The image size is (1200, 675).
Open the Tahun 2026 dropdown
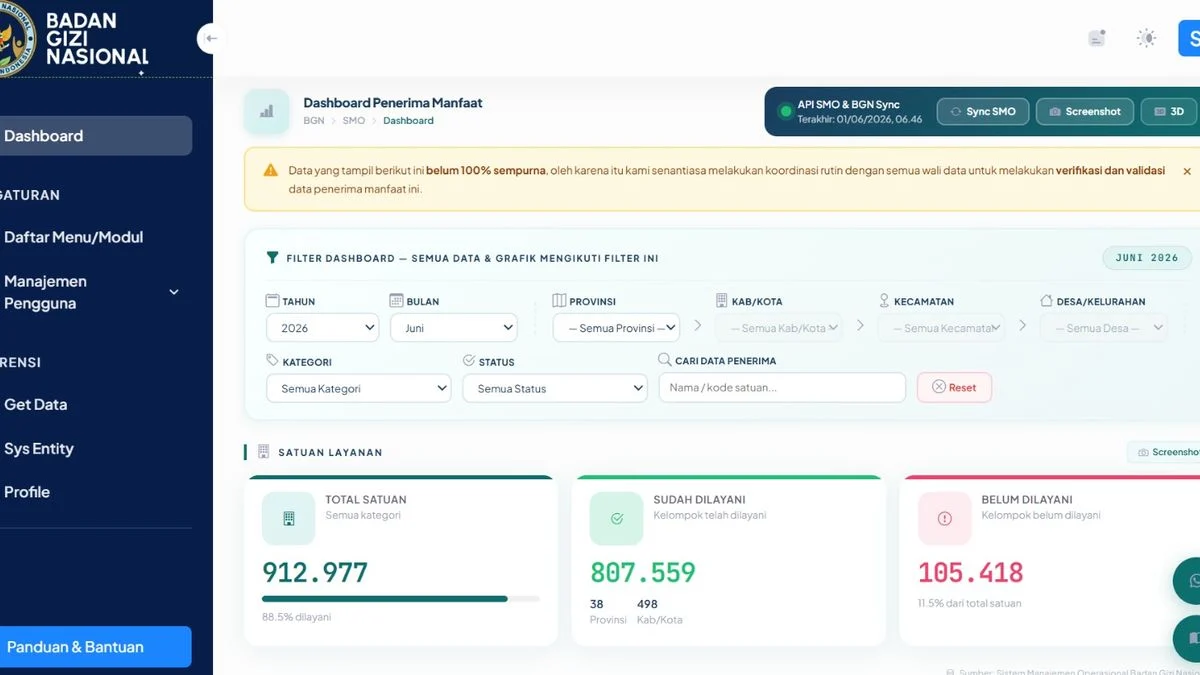click(x=322, y=328)
